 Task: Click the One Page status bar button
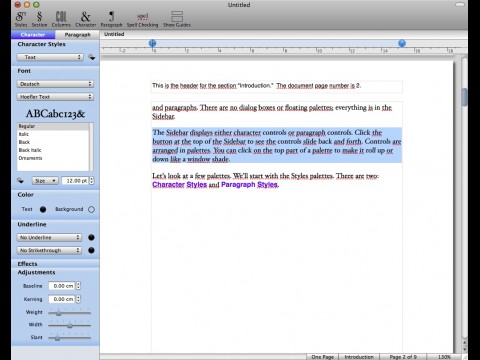pyautogui.click(x=322, y=357)
